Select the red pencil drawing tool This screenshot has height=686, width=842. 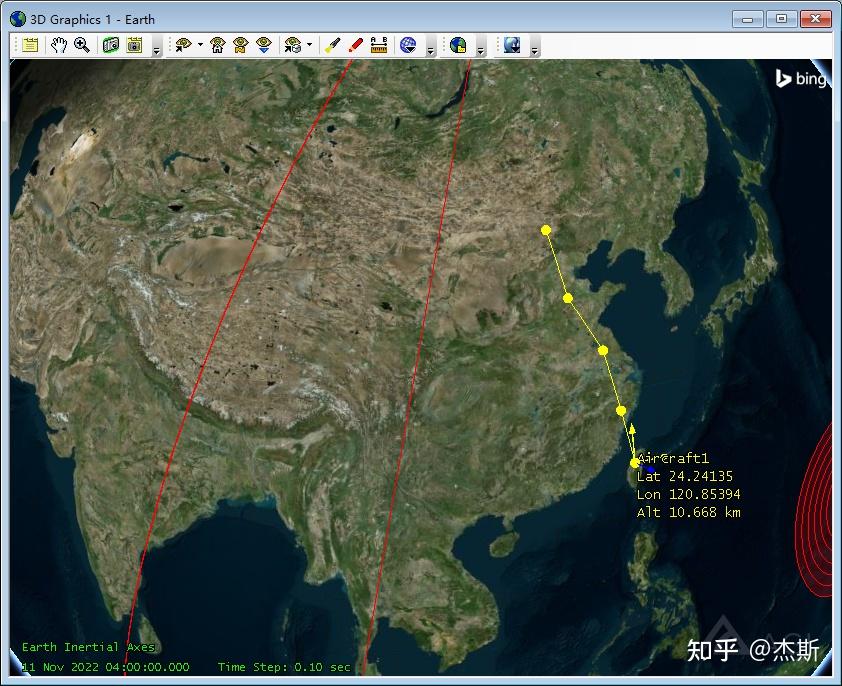click(x=355, y=45)
